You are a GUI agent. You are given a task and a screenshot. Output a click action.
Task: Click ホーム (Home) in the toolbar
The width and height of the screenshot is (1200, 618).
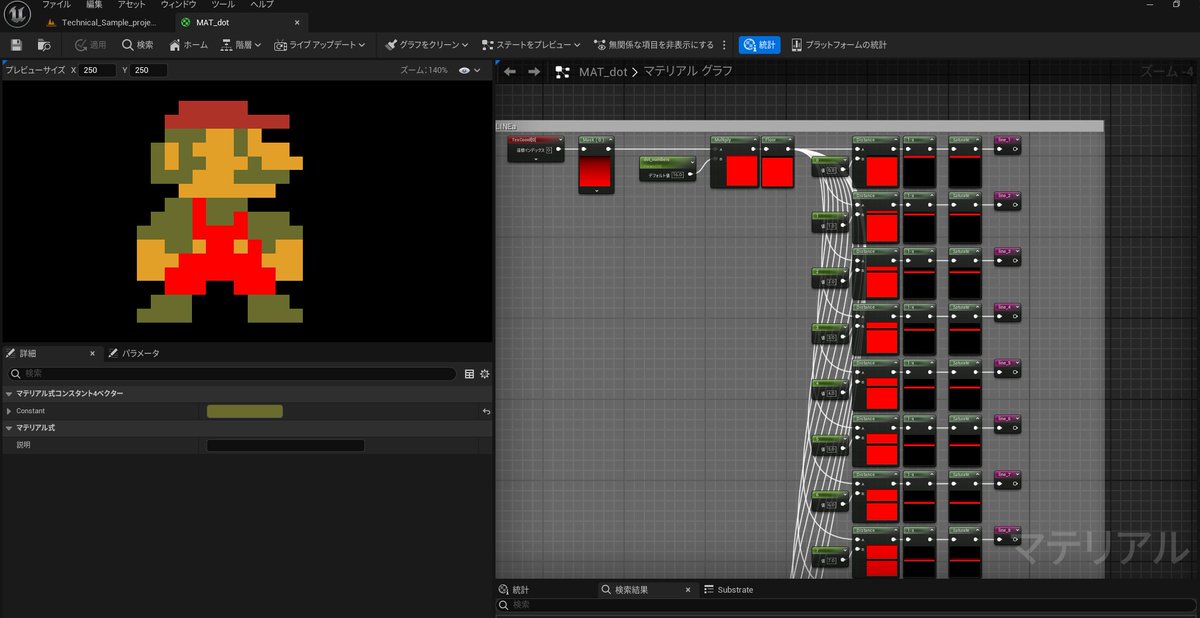point(188,45)
